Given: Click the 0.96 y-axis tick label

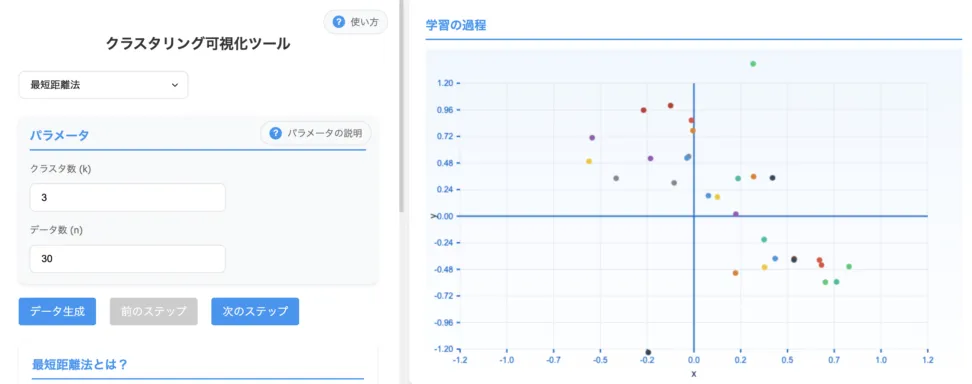Looking at the screenshot, I should coord(446,110).
